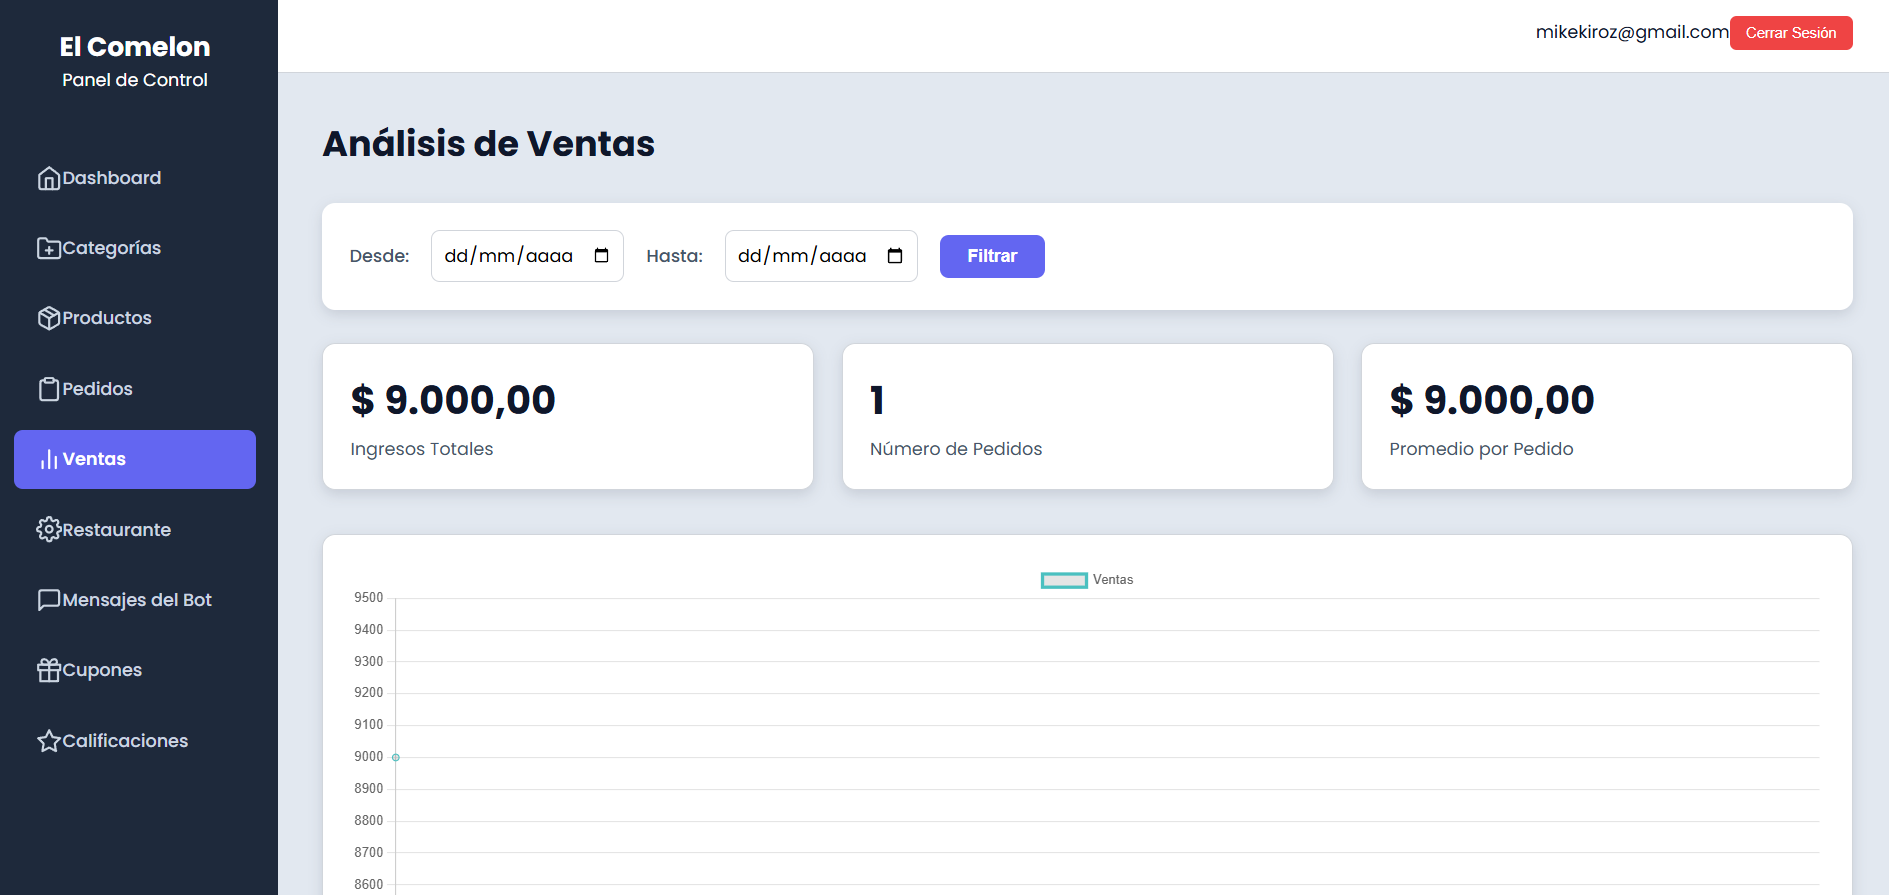This screenshot has width=1889, height=895.
Task: Log out with Cerrar Sesión
Action: point(1790,33)
